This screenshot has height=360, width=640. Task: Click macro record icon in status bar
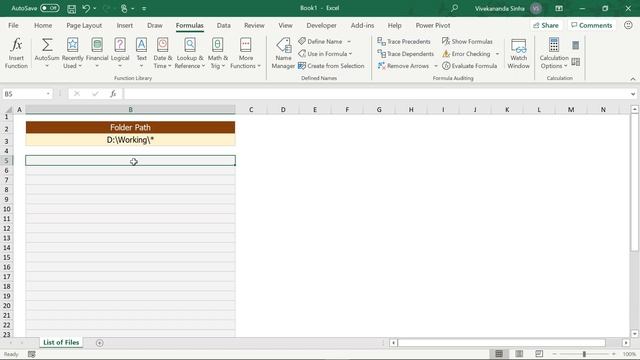point(31,354)
